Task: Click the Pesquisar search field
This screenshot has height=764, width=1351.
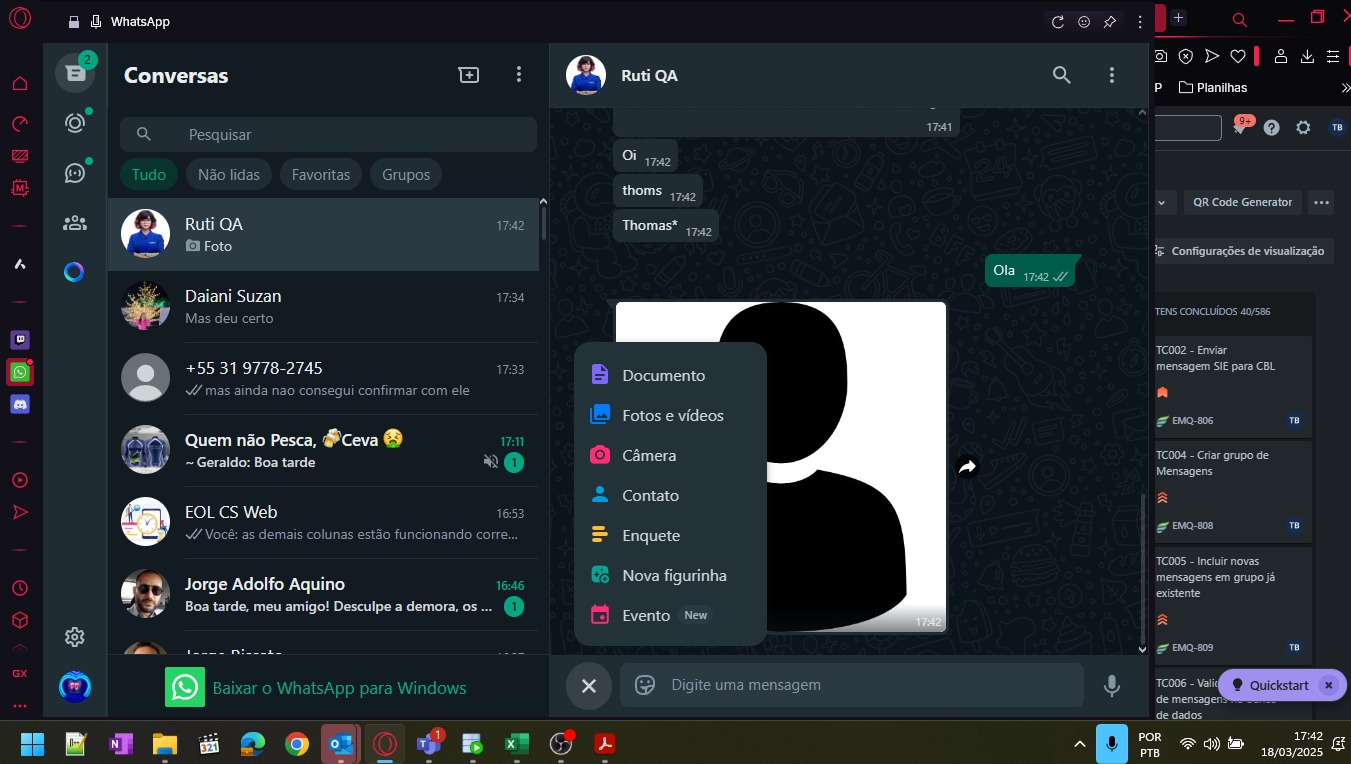Action: [x=328, y=134]
